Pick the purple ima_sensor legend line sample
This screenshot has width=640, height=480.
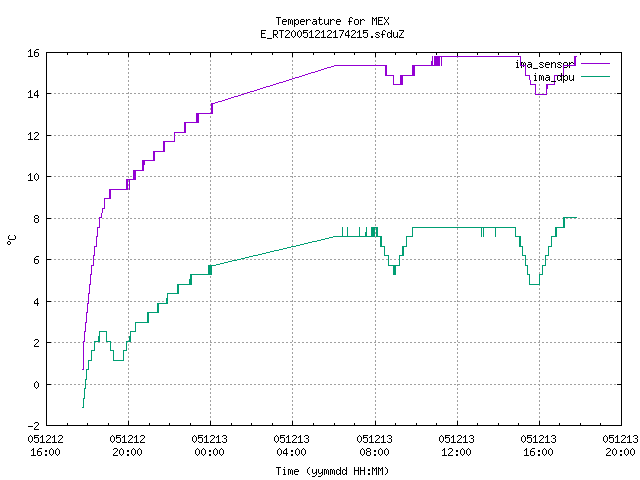pos(595,64)
